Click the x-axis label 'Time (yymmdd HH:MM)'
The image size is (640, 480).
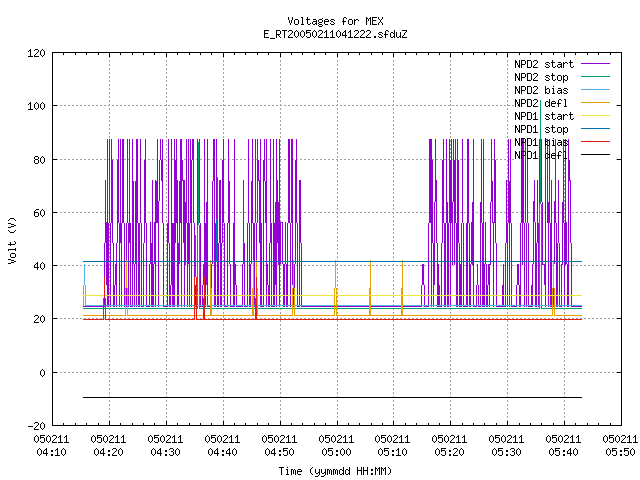pos(335,471)
